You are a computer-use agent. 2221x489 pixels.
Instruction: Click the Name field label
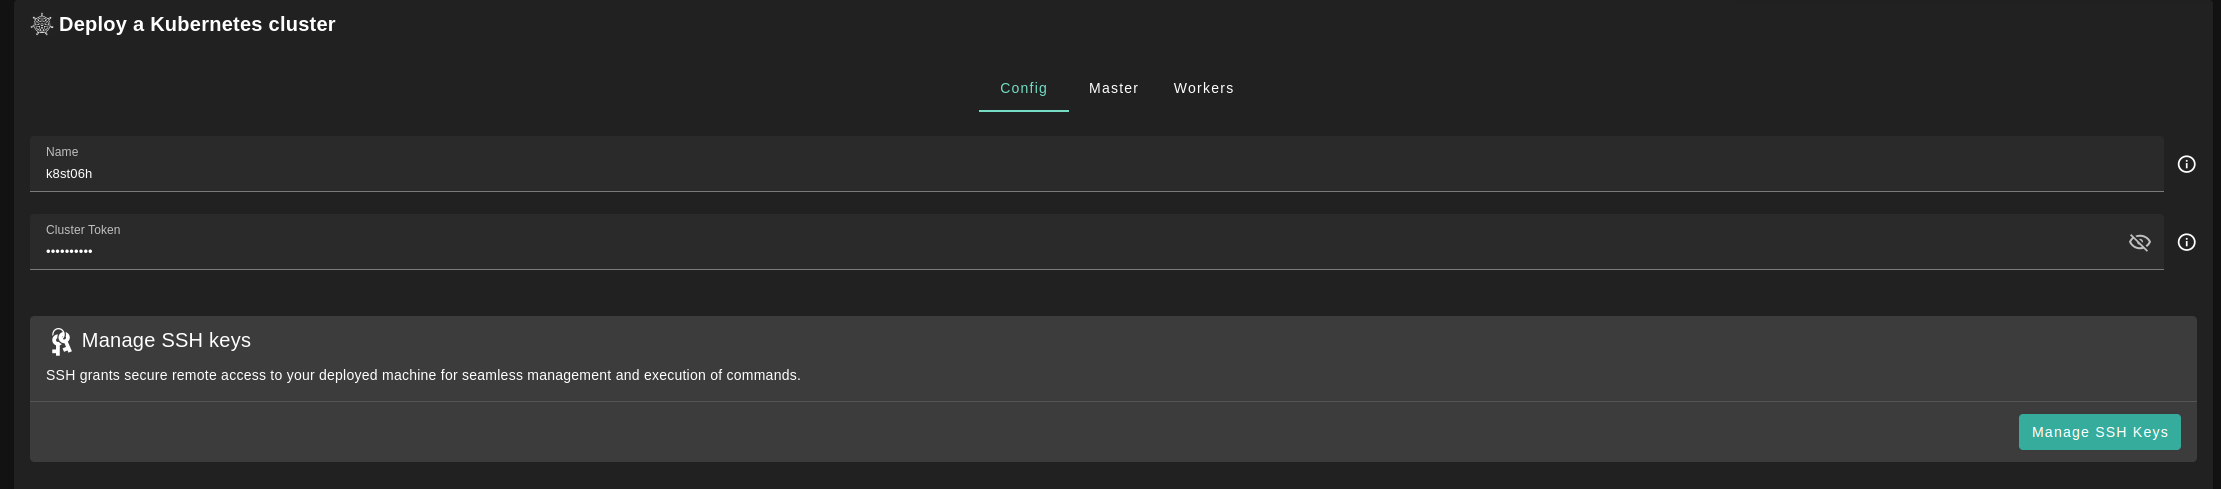click(62, 152)
